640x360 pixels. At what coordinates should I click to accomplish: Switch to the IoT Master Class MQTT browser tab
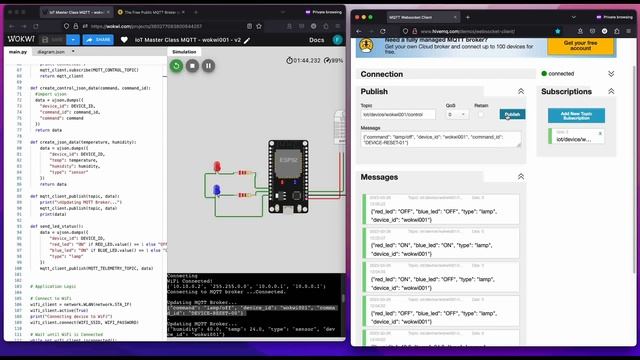[76, 12]
